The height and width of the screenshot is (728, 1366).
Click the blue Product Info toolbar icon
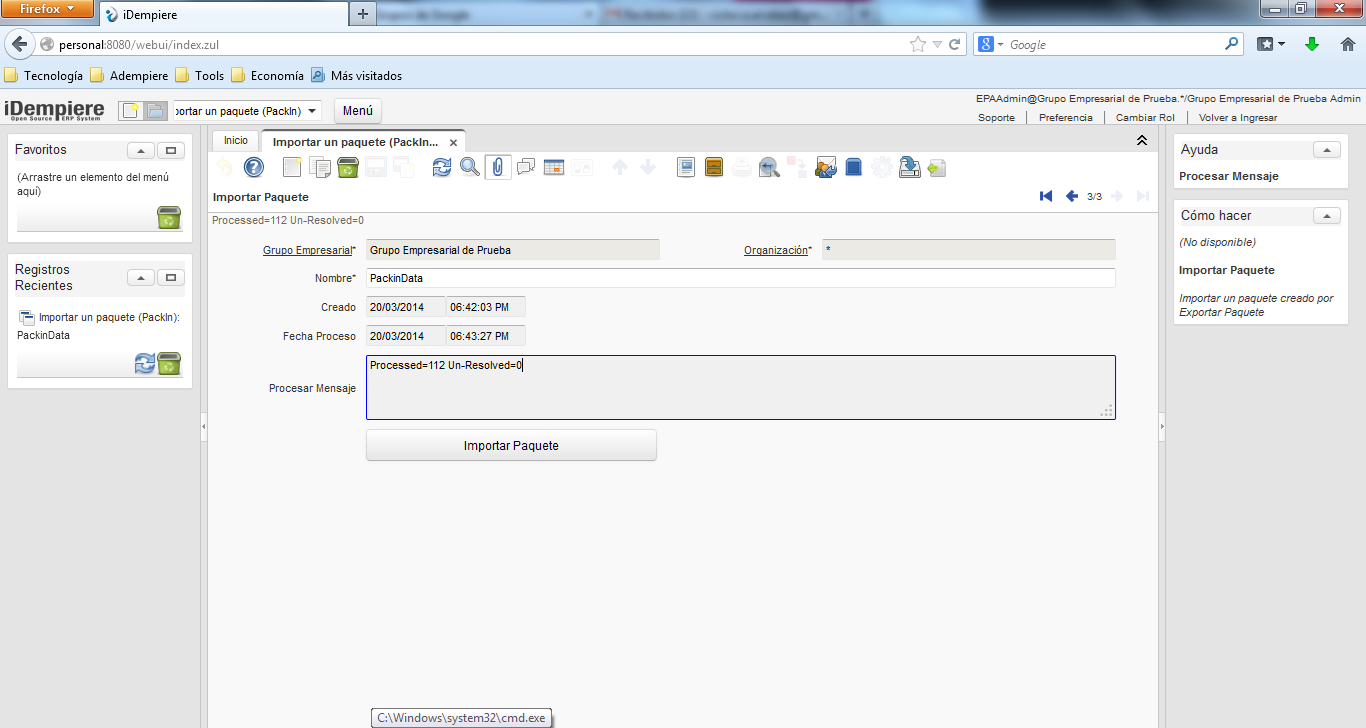pos(853,167)
